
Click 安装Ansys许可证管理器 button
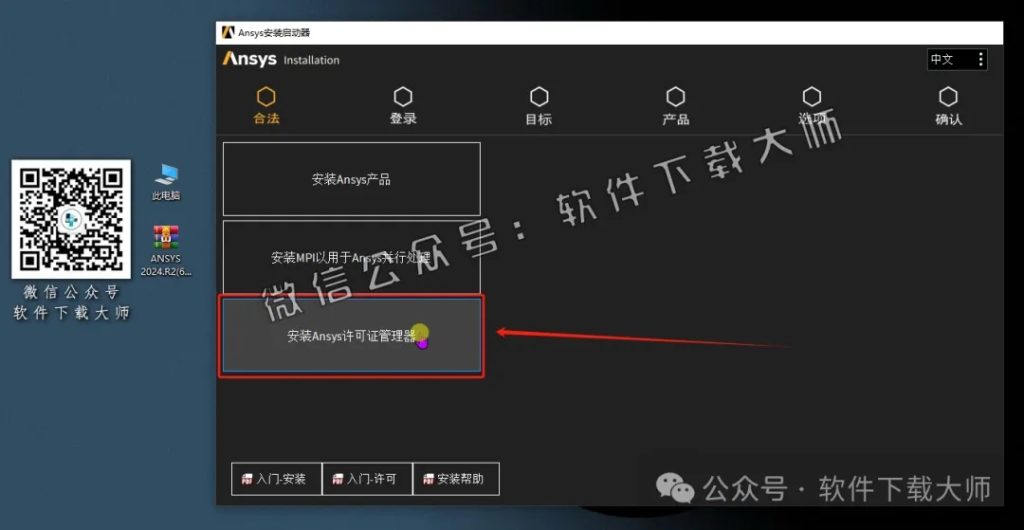click(351, 335)
